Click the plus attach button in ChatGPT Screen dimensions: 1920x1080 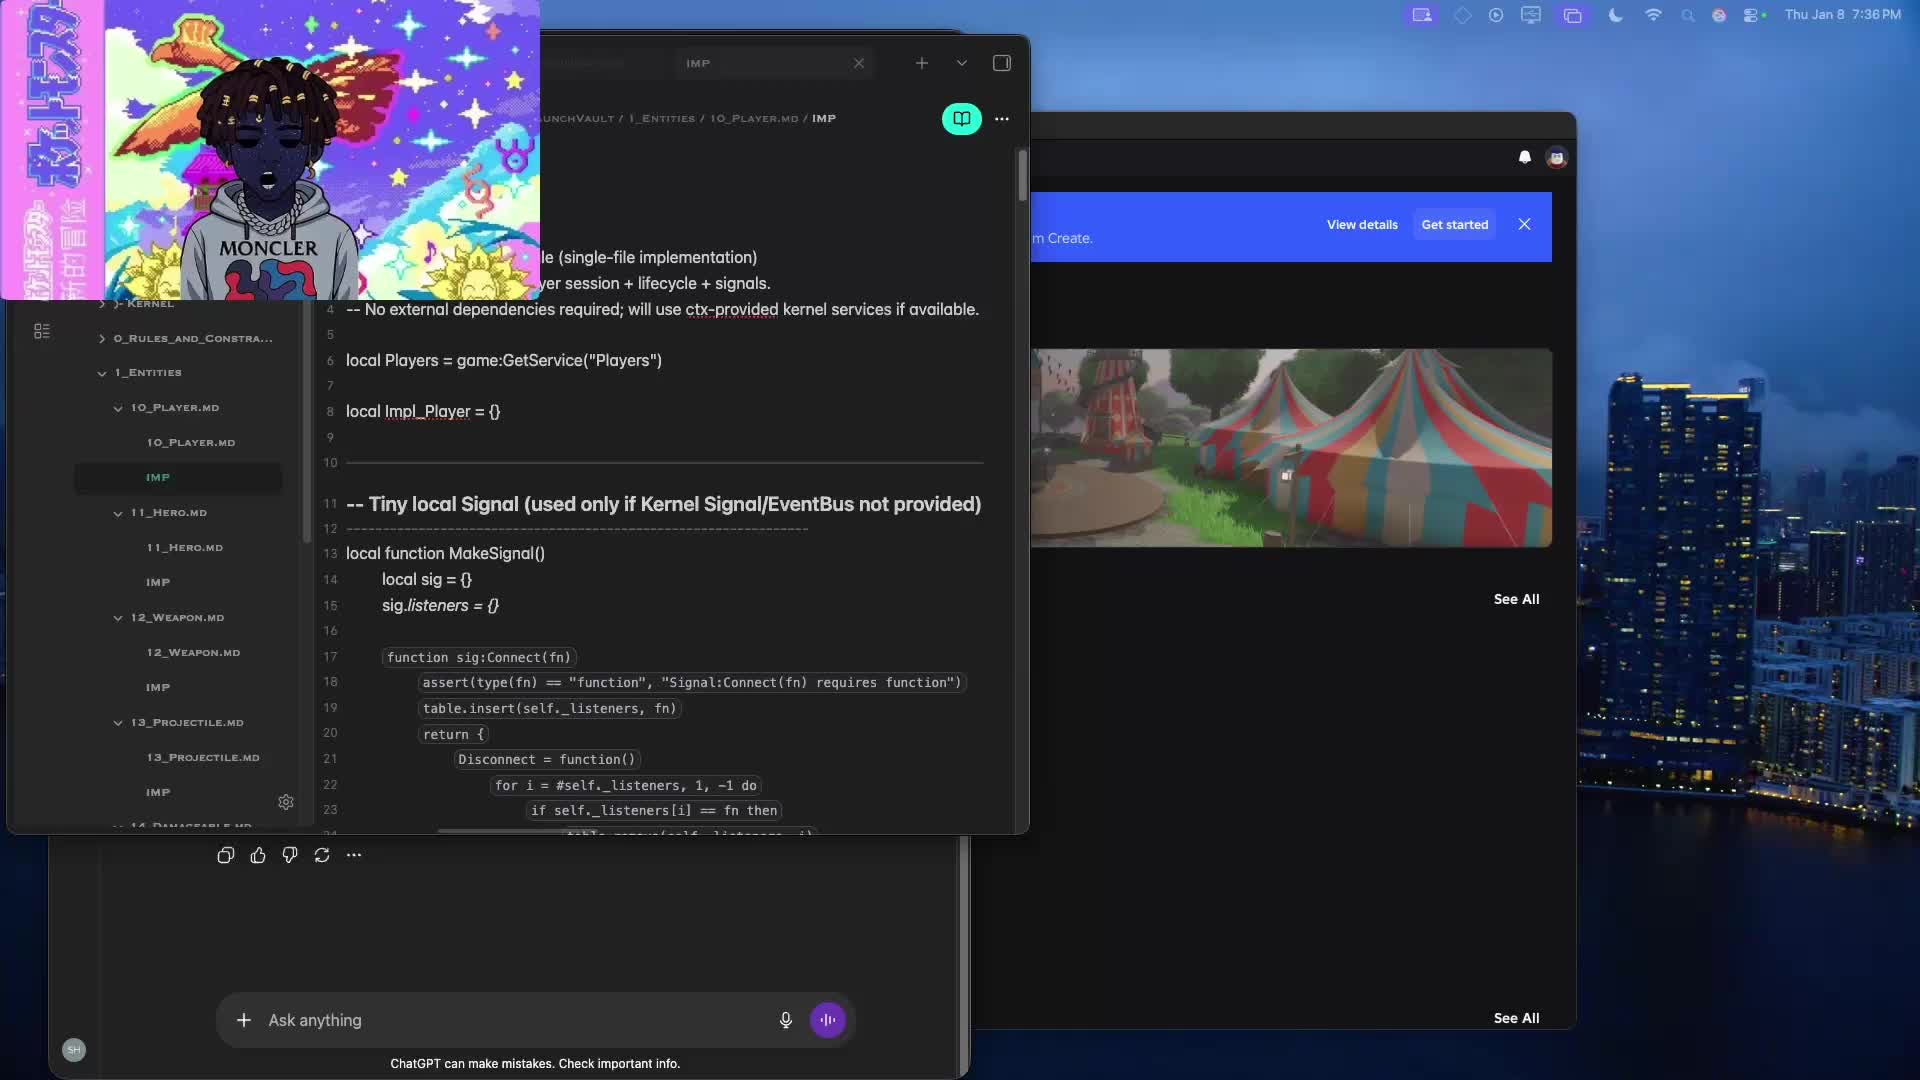point(243,1020)
